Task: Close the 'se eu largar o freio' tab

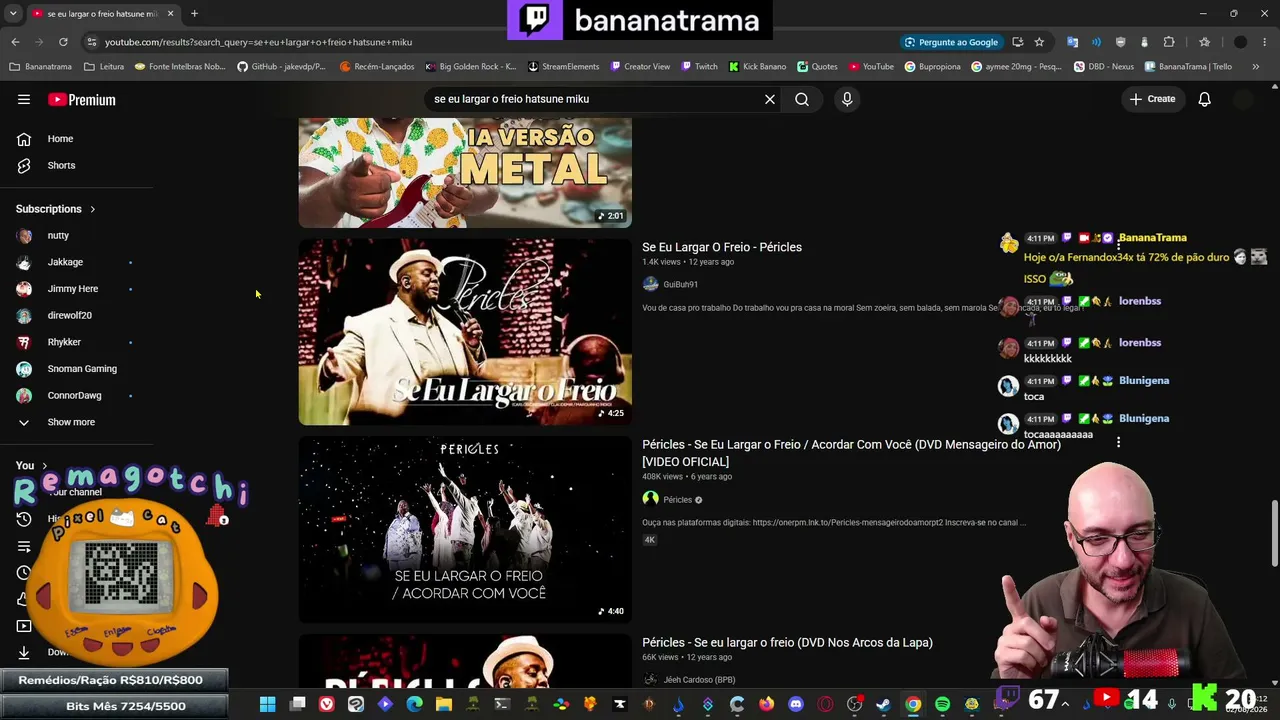Action: [170, 14]
